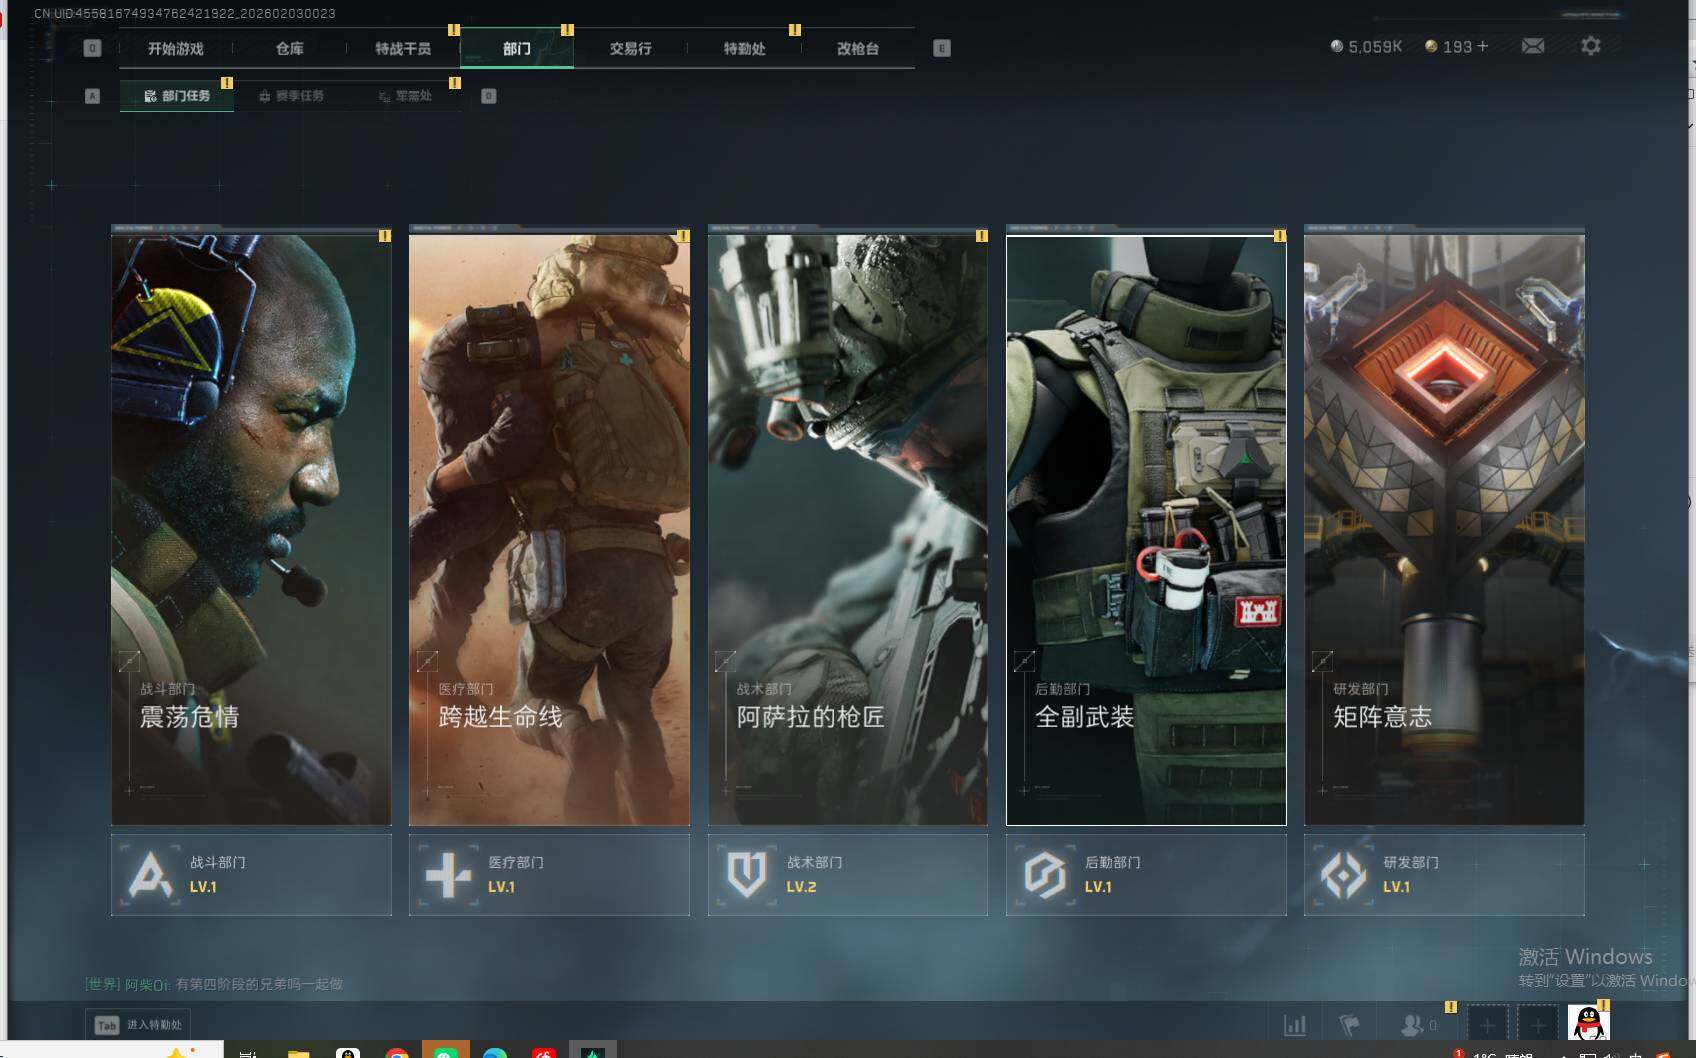
Task: Click the first empty squad slot plus
Action: tap(1487, 1024)
